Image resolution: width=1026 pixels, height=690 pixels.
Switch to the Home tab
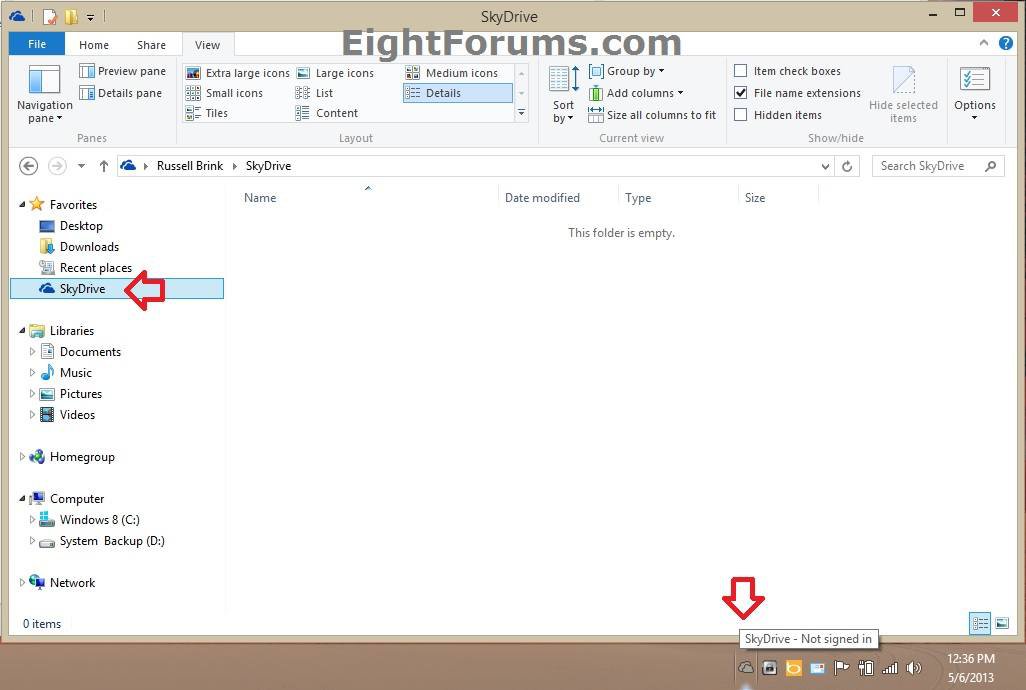point(94,45)
